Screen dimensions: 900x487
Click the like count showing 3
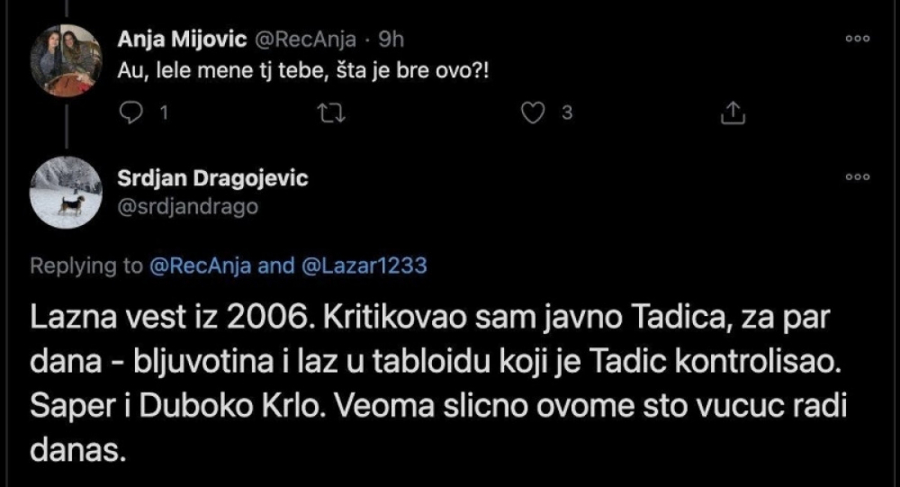[565, 114]
